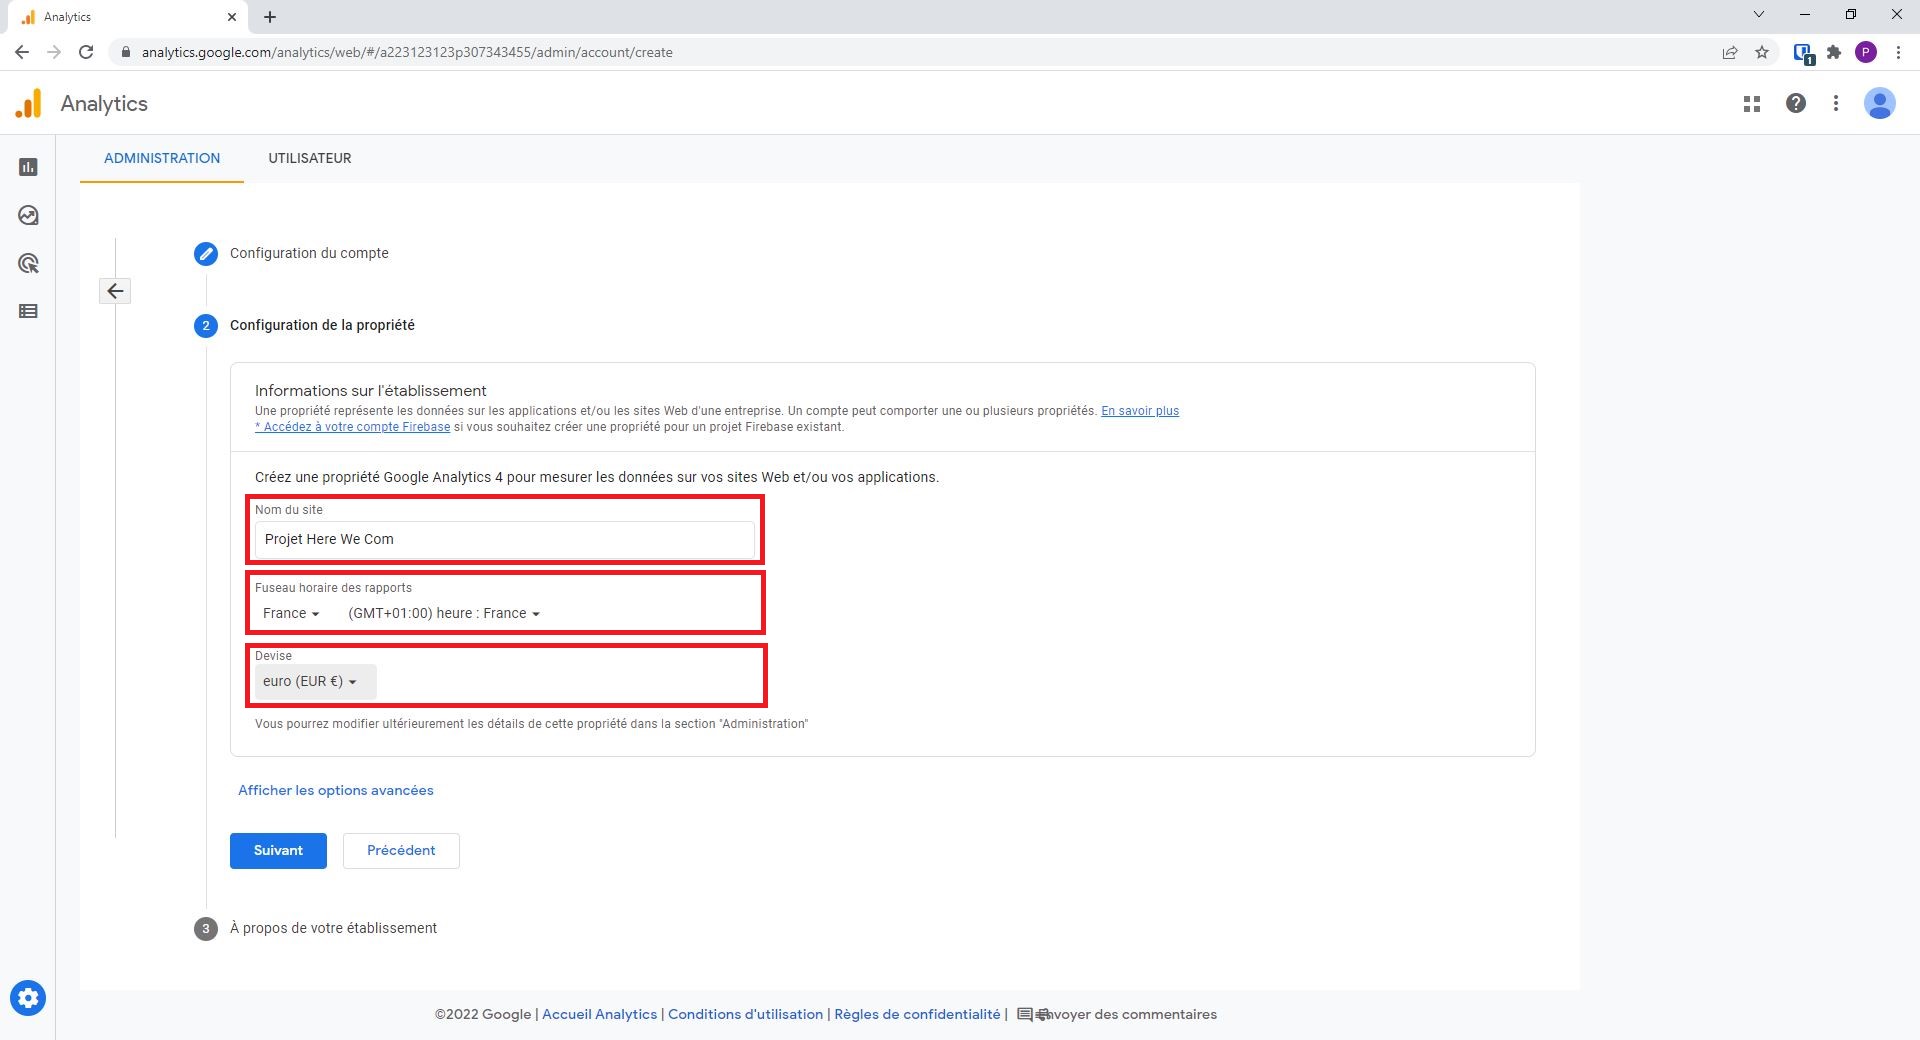
Task: Open the En savoir plus link
Action: click(1140, 411)
